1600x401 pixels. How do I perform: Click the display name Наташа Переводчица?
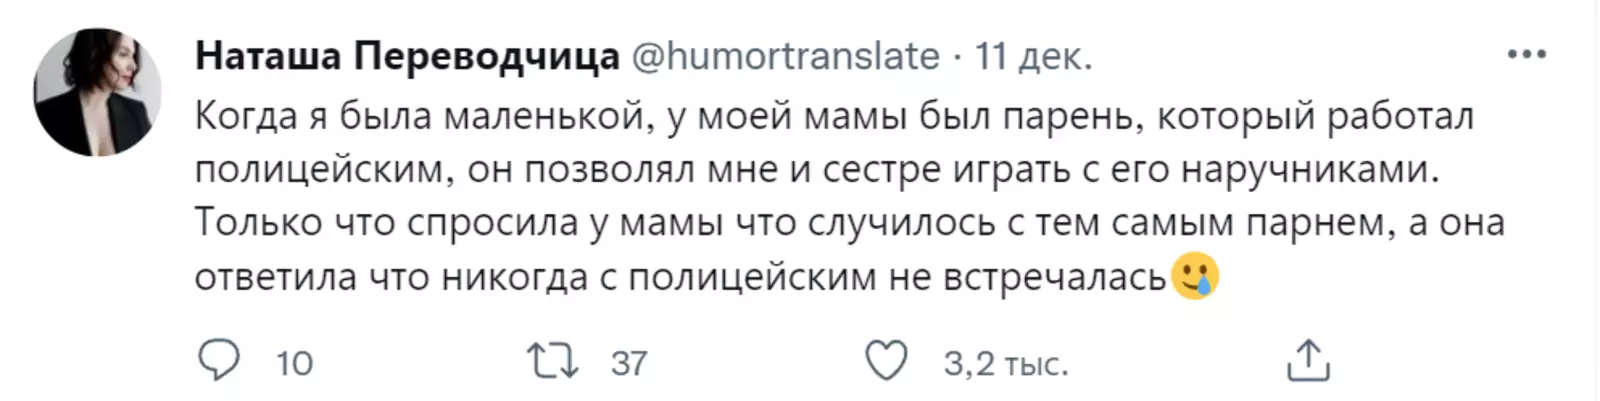click(x=407, y=56)
